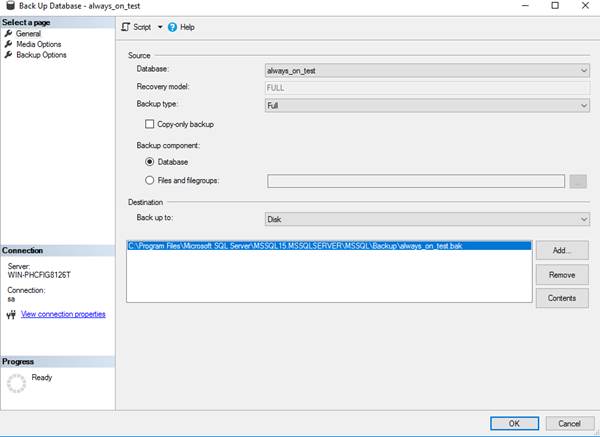The image size is (600, 437).
Task: Click the connection properties icon
Action: coord(10,314)
